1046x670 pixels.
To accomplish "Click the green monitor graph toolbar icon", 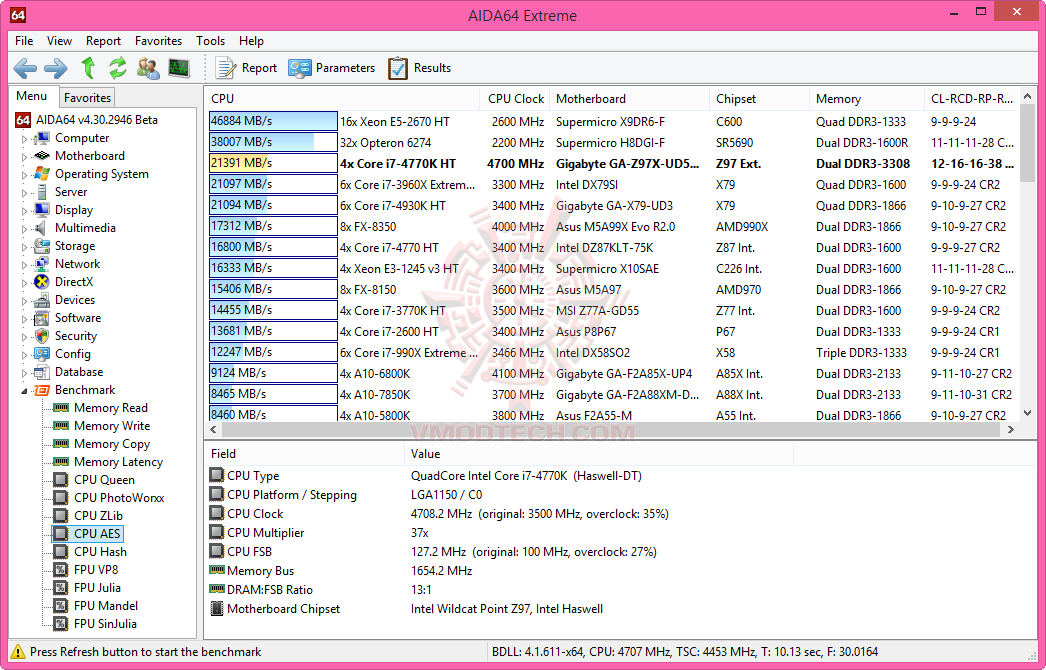I will (179, 67).
